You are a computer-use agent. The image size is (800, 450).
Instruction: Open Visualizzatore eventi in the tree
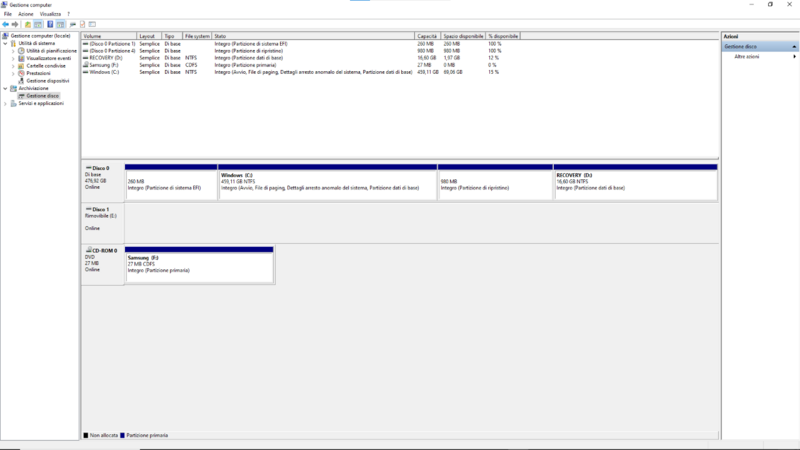48,58
